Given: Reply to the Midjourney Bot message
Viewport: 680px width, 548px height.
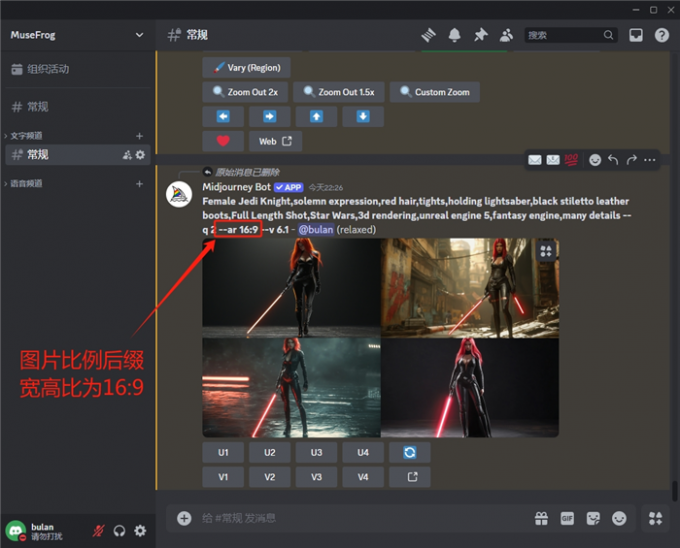Looking at the screenshot, I should click(x=613, y=160).
